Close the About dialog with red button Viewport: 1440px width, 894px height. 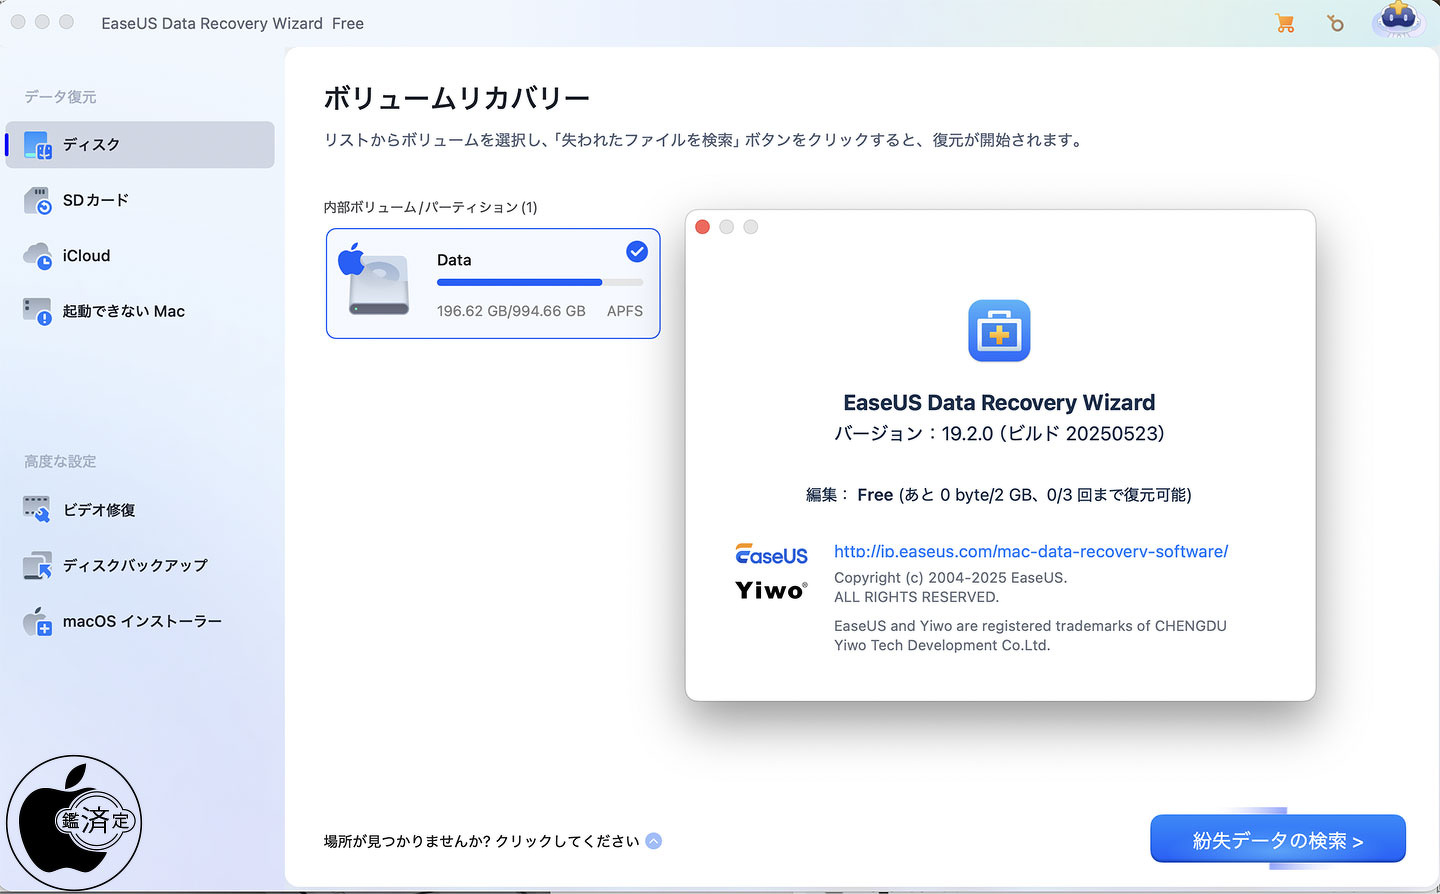click(702, 227)
